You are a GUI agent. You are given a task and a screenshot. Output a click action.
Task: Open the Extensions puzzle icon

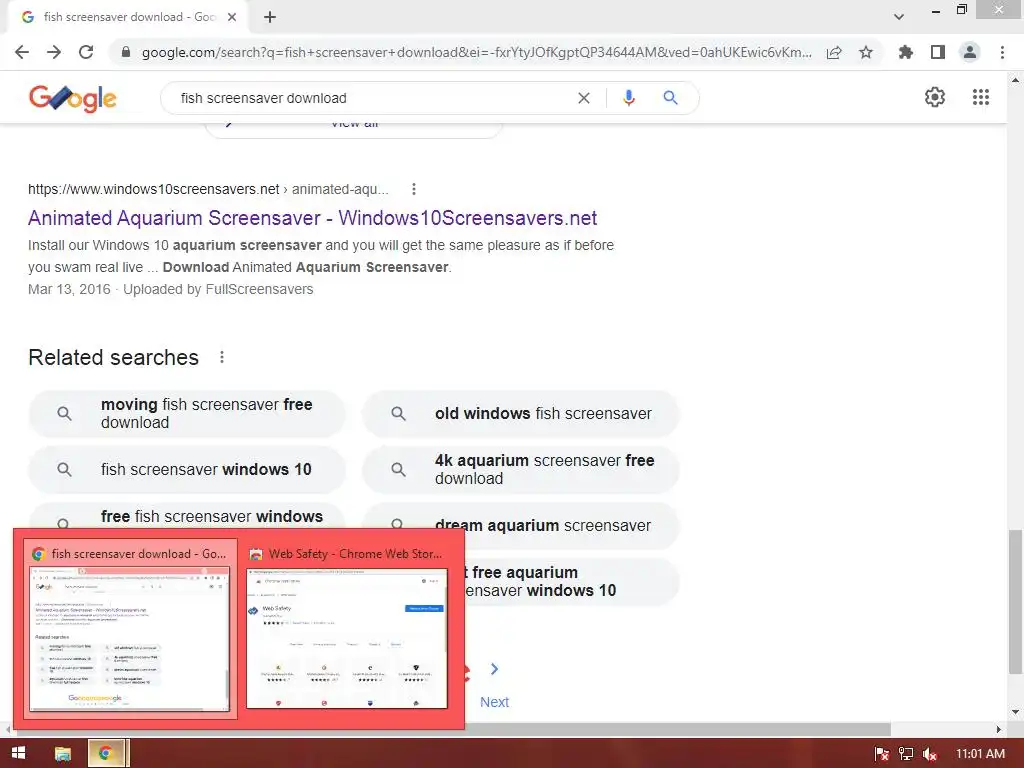coord(906,52)
